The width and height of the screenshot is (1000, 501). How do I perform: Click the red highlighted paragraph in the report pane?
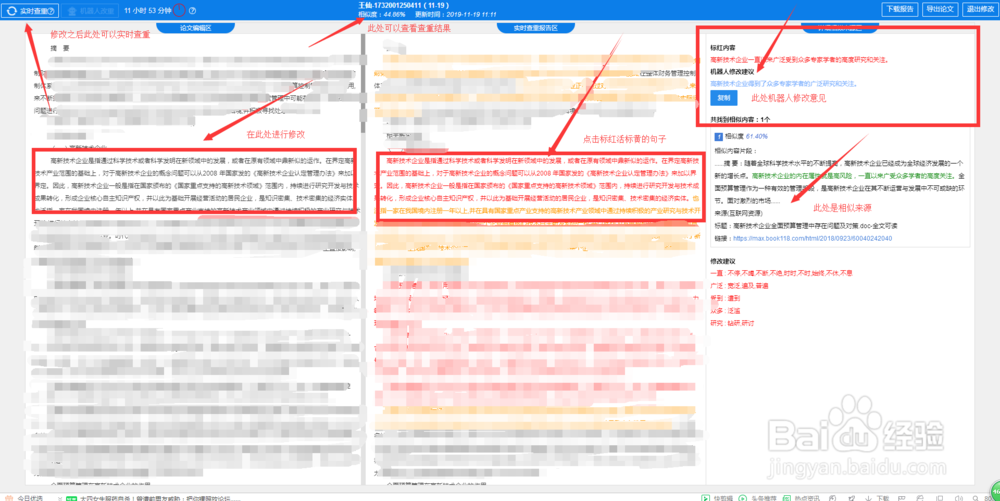coord(541,186)
